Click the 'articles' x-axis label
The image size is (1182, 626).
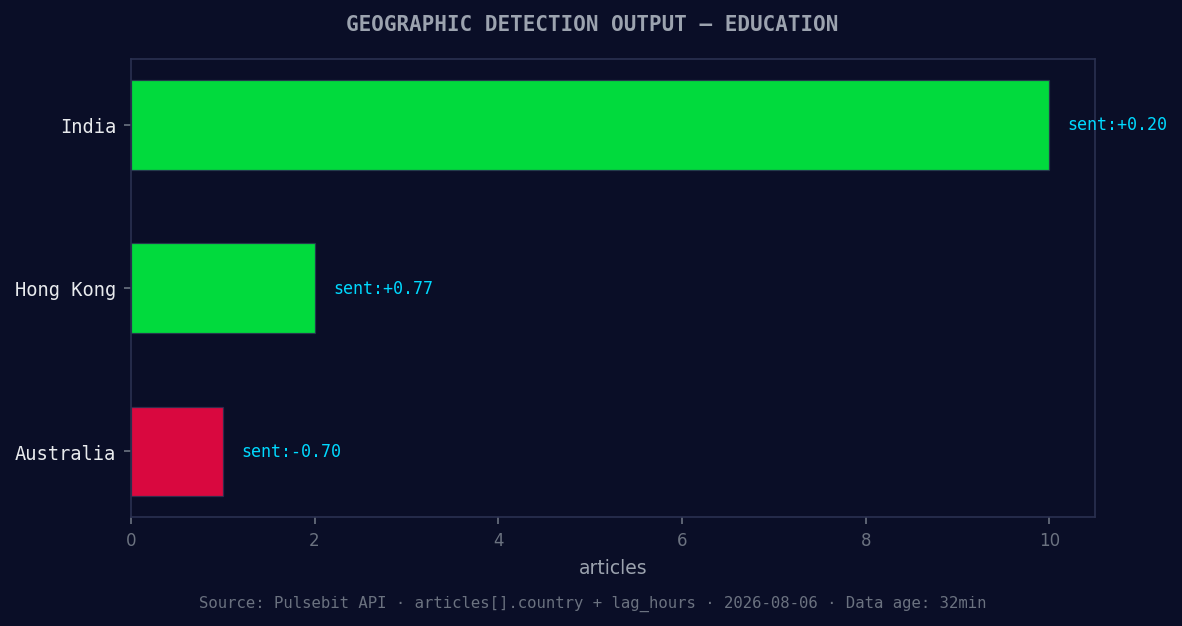[612, 567]
